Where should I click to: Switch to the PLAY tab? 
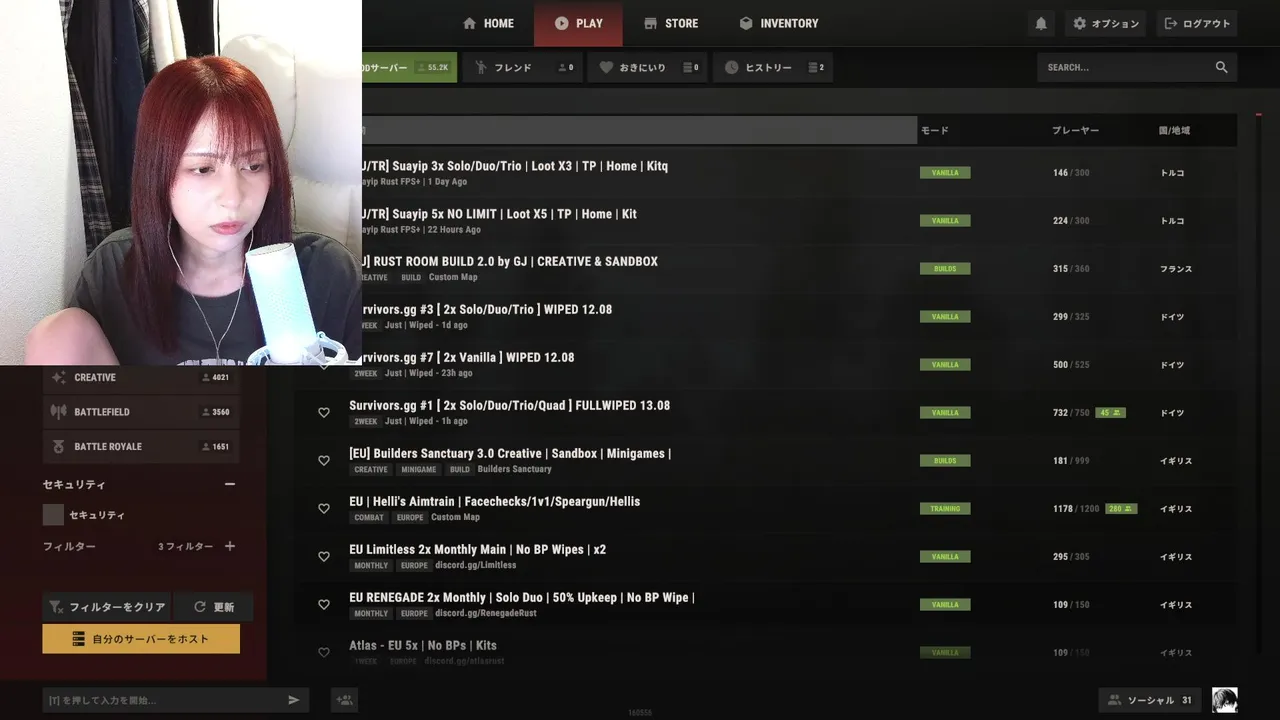coord(578,23)
